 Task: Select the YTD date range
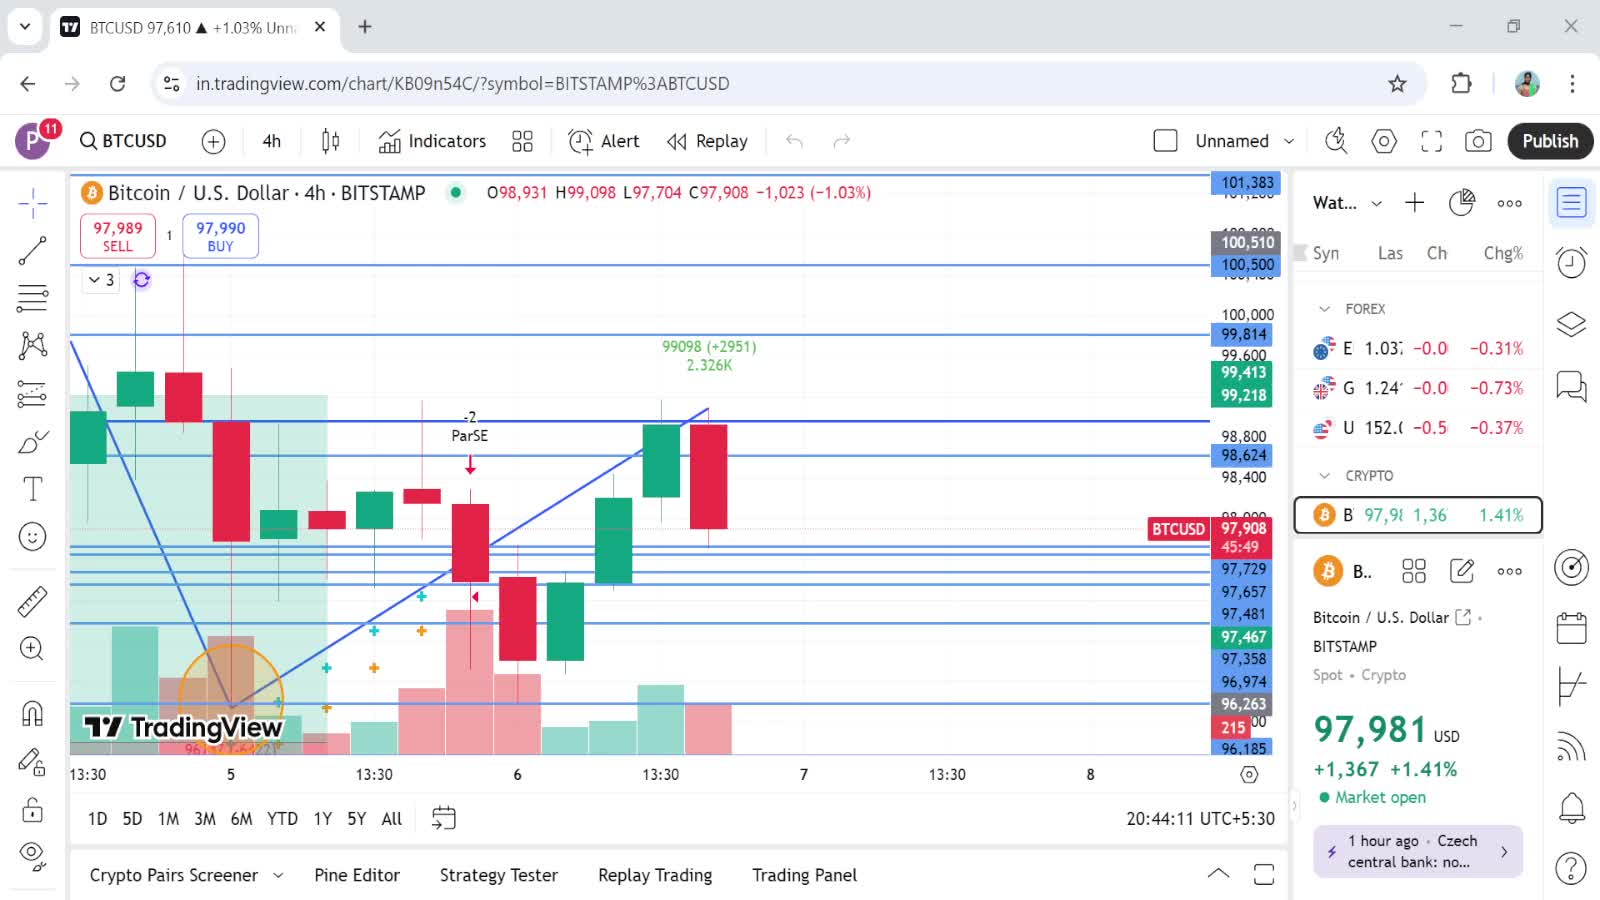point(282,819)
